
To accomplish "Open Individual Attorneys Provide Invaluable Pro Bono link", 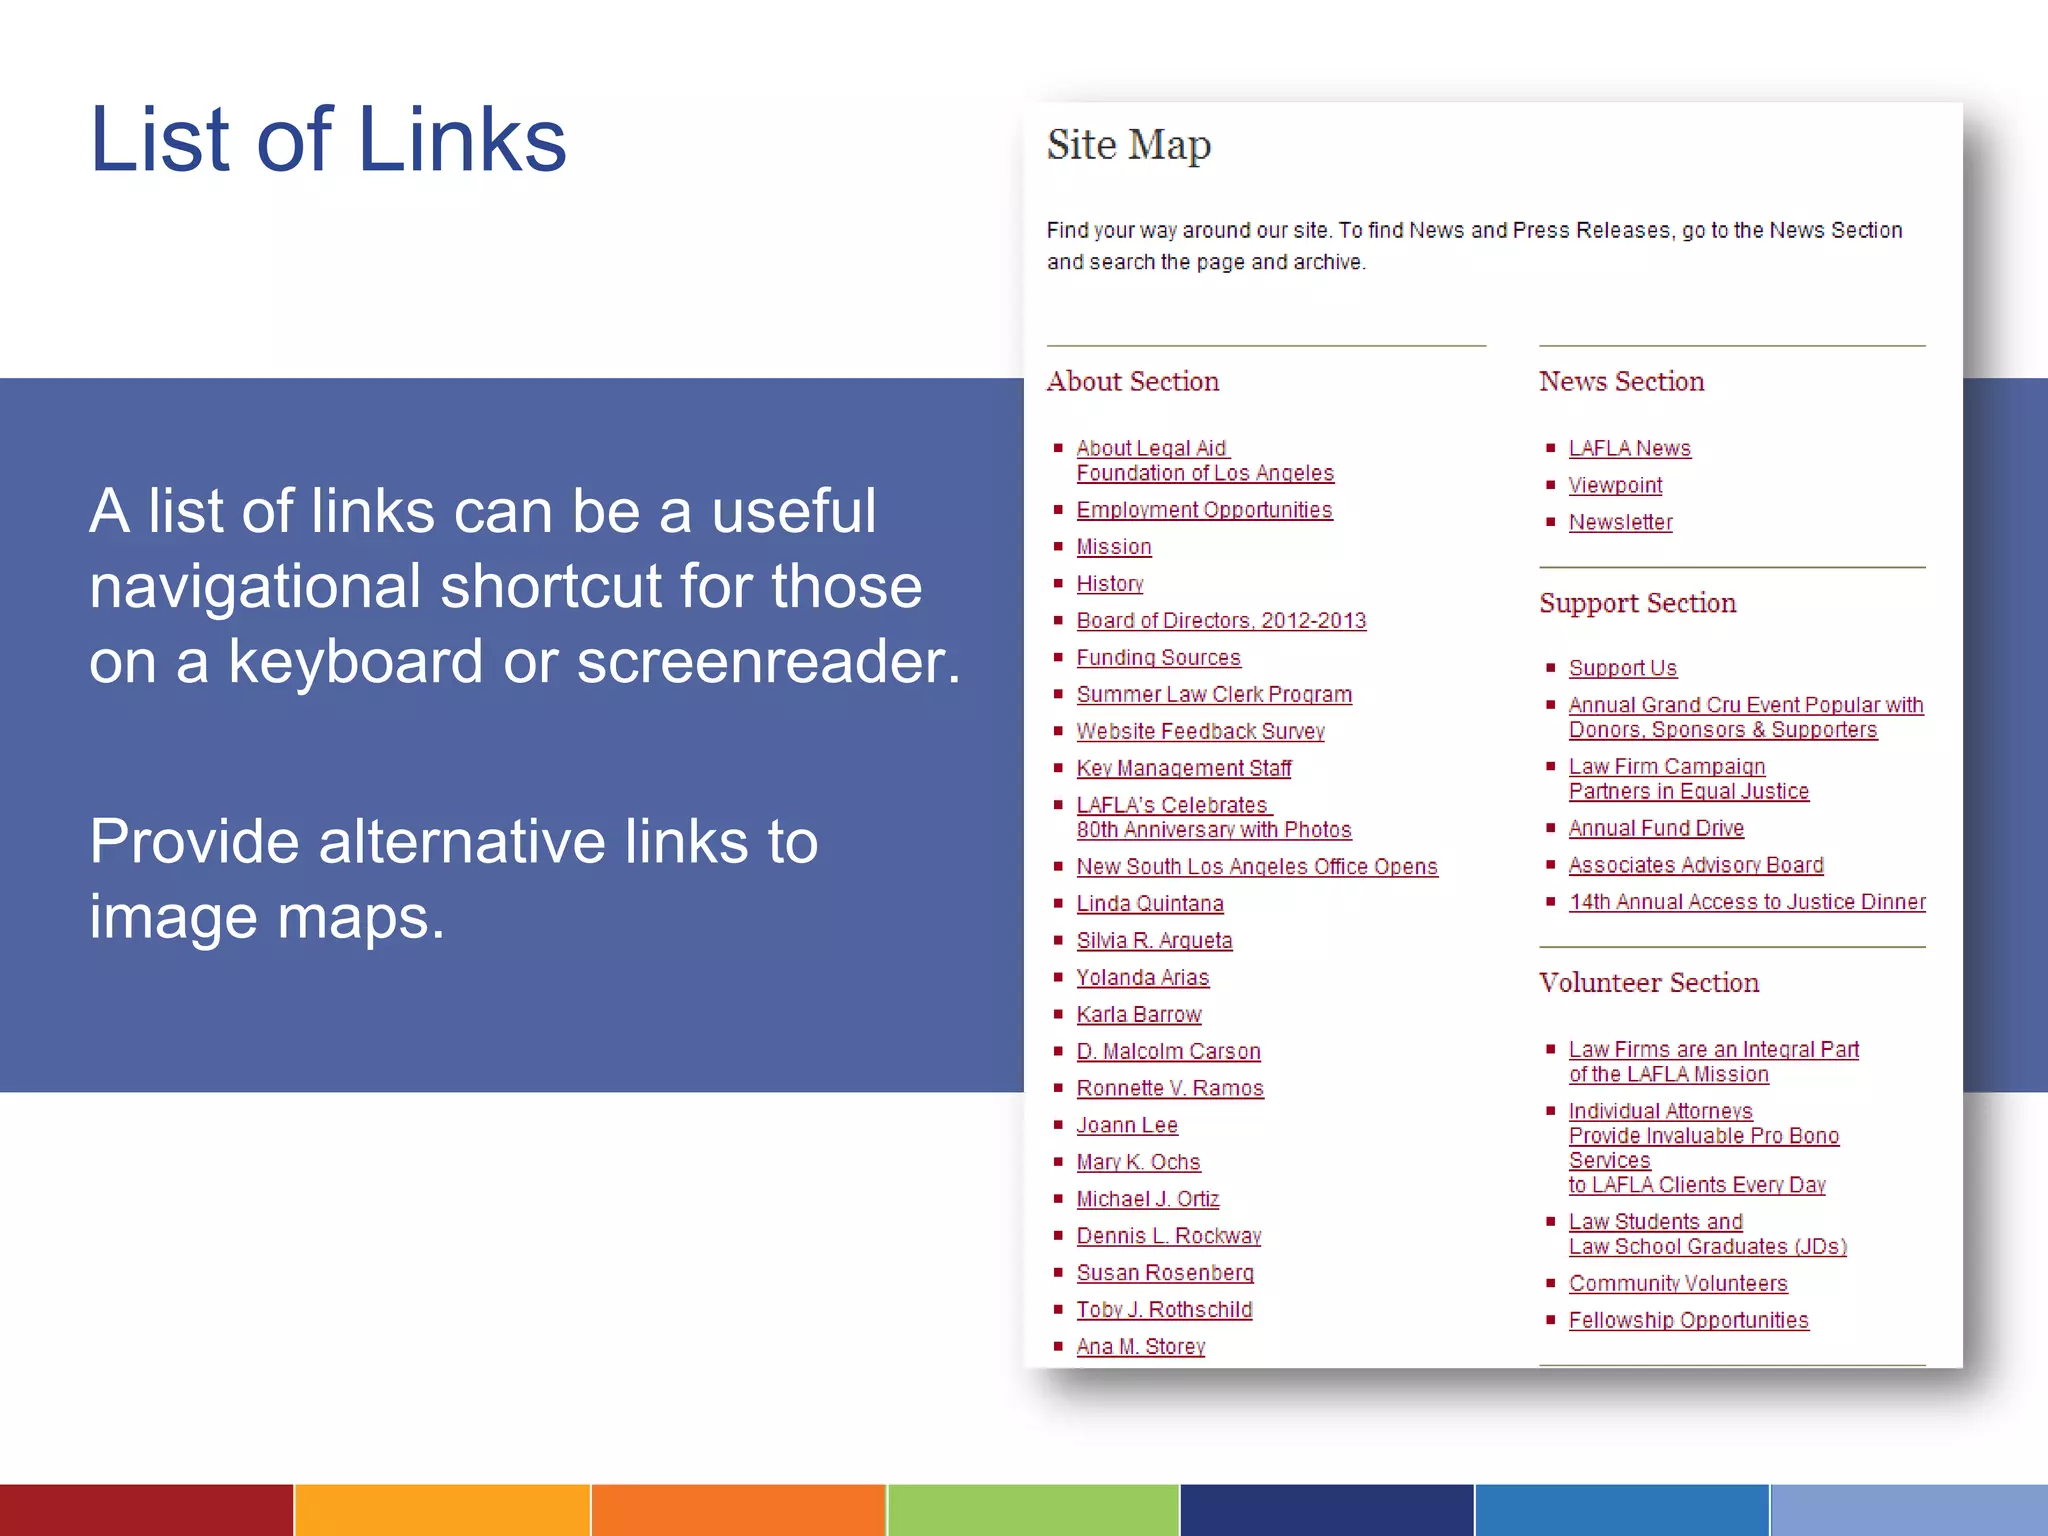I will click(x=1704, y=1148).
